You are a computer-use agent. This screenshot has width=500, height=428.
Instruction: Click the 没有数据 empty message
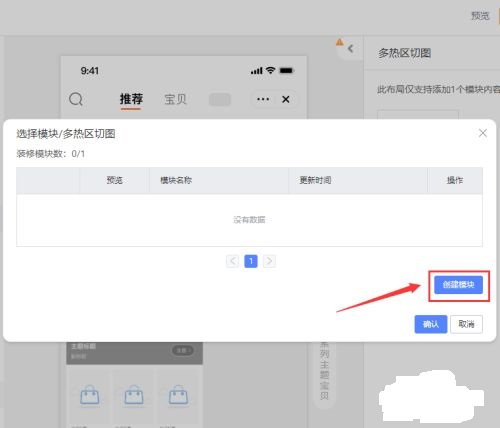point(249,220)
